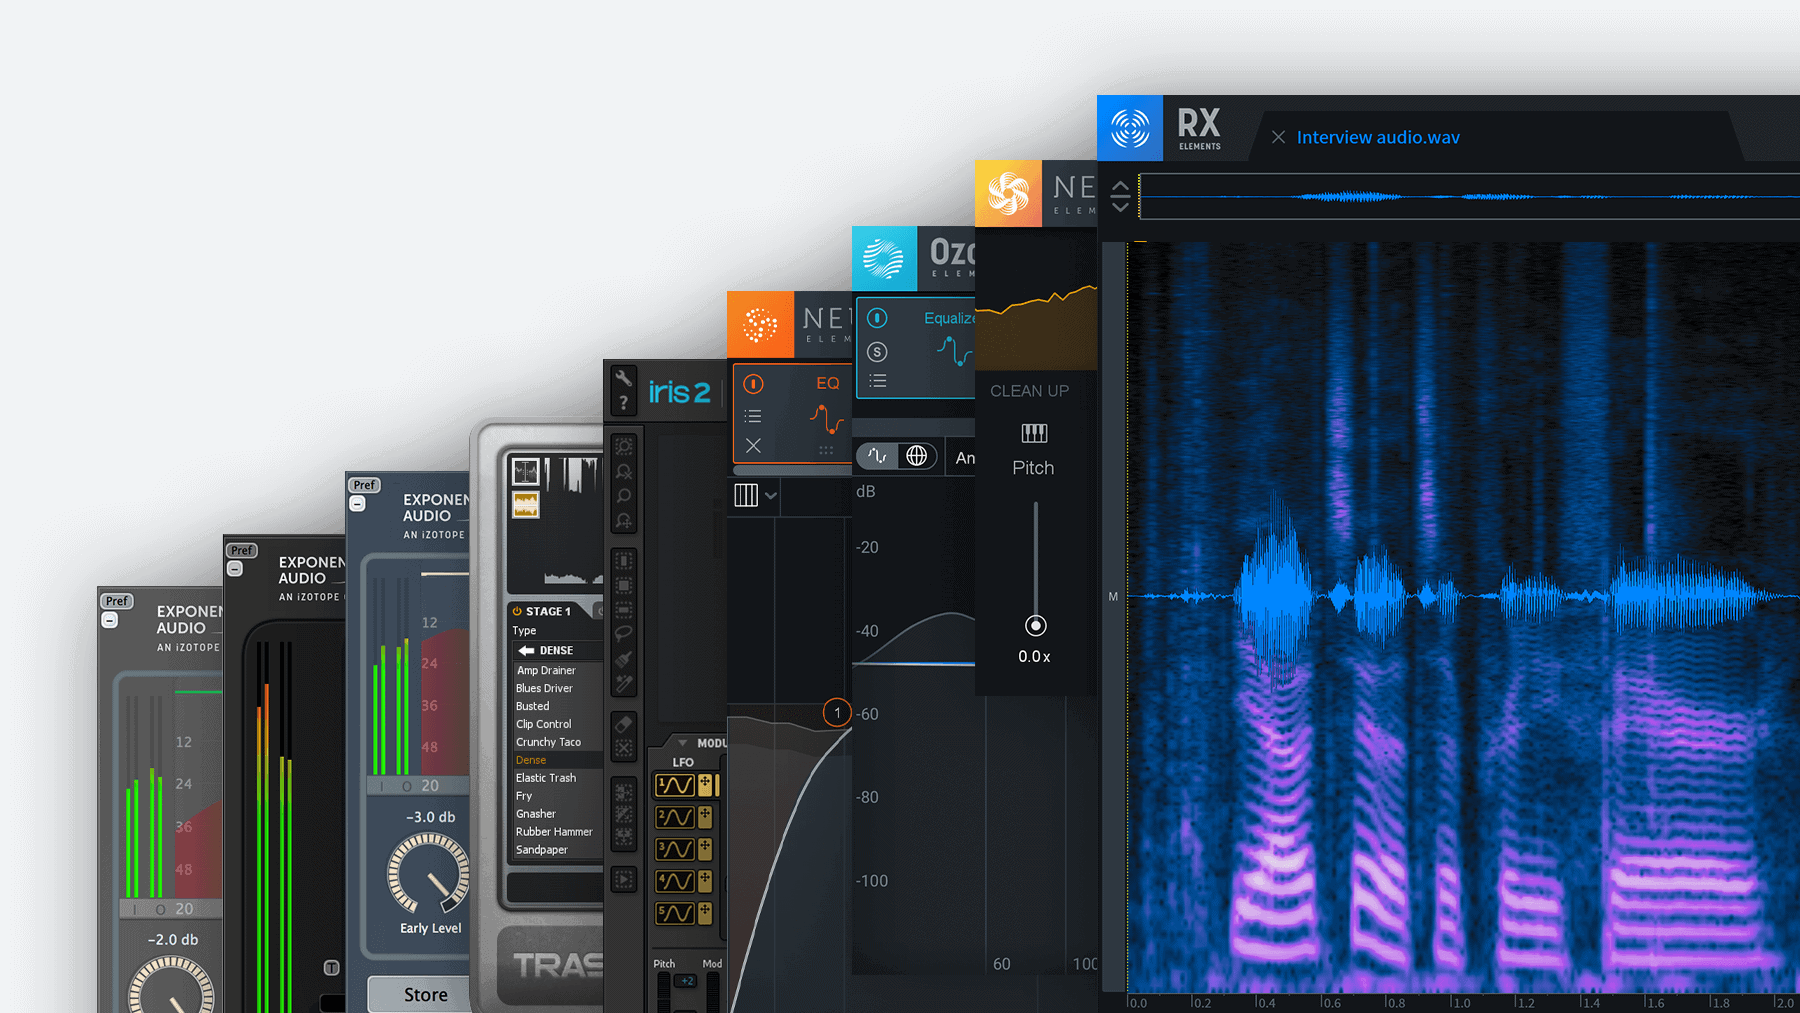
Task: Collapse black Exponential Audio plugin with minus
Action: pyautogui.click(x=235, y=569)
